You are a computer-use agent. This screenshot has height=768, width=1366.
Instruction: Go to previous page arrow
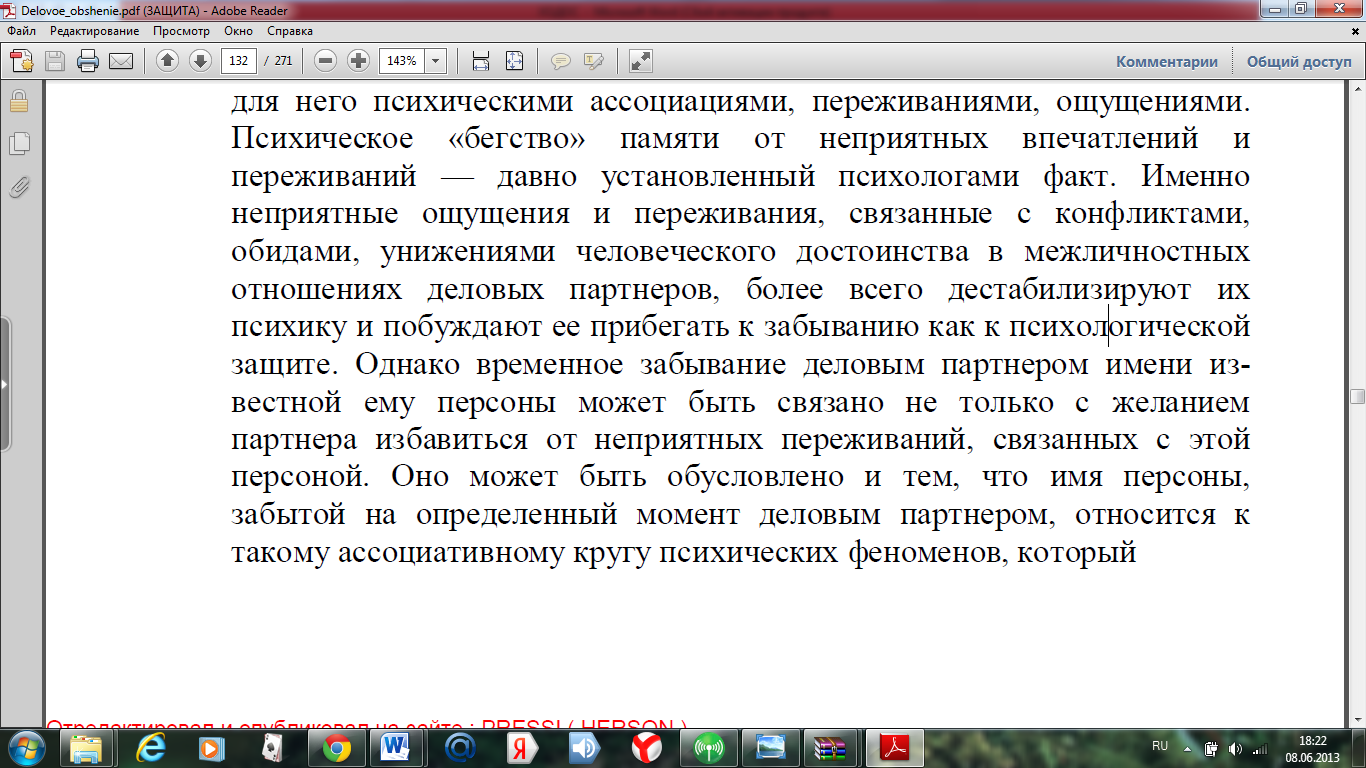(167, 61)
